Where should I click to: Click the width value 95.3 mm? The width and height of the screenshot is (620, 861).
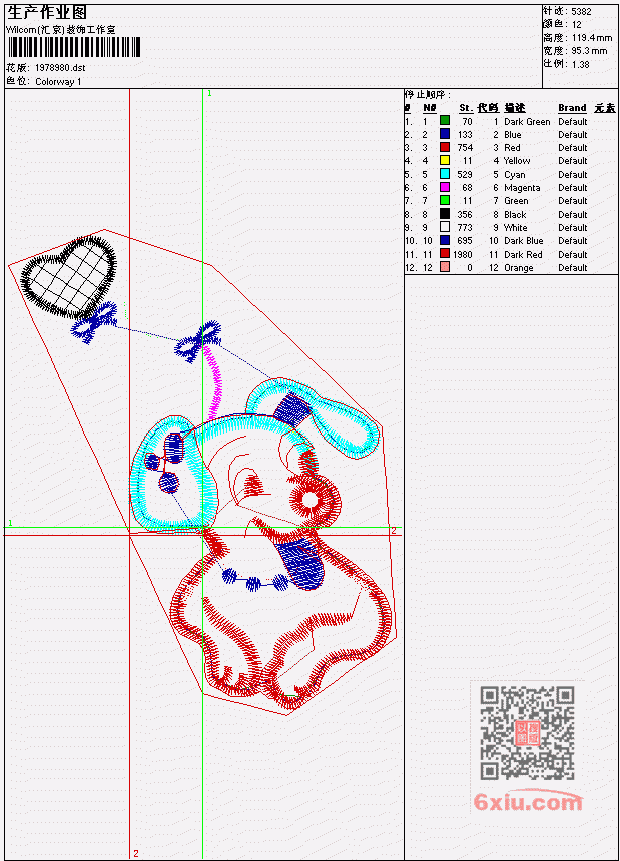pyautogui.click(x=589, y=51)
